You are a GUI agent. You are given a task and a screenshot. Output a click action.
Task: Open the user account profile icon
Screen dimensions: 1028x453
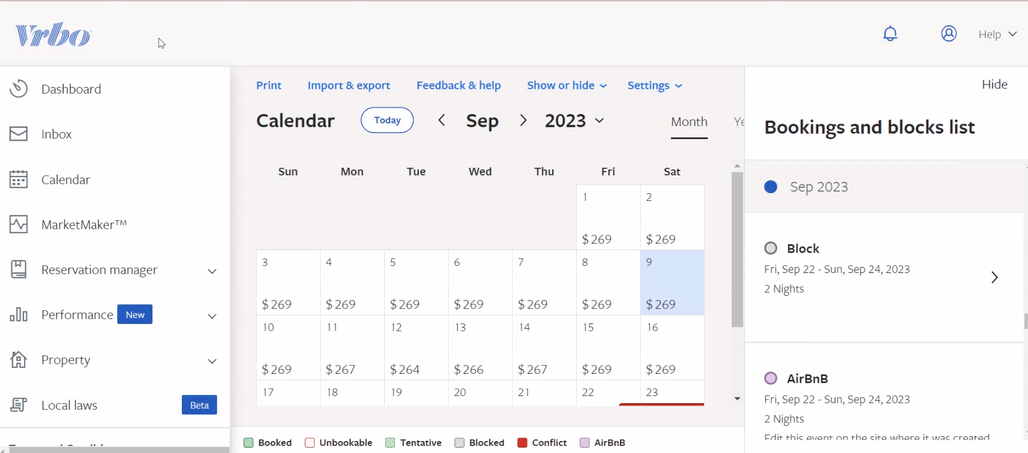pos(949,34)
